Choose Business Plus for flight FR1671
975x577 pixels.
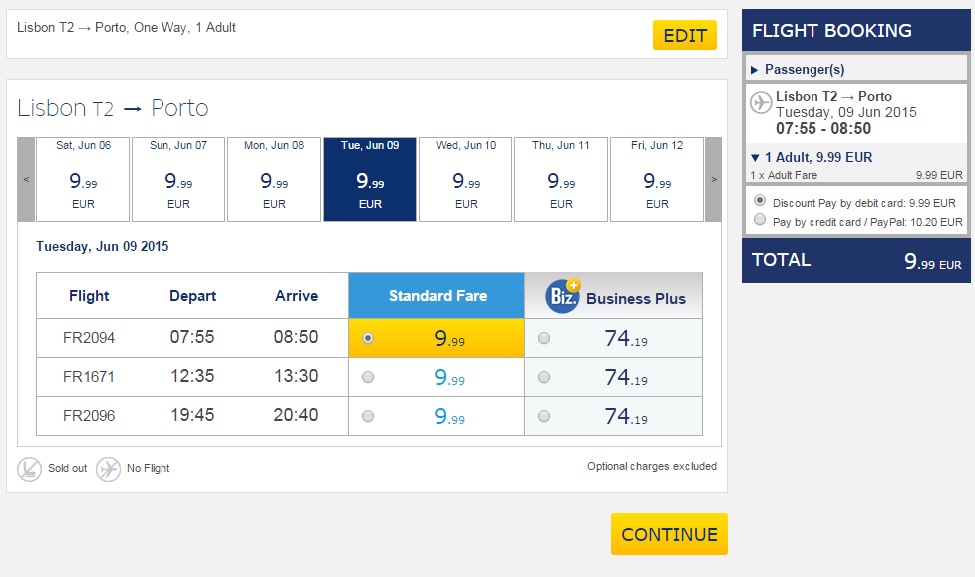pos(544,377)
